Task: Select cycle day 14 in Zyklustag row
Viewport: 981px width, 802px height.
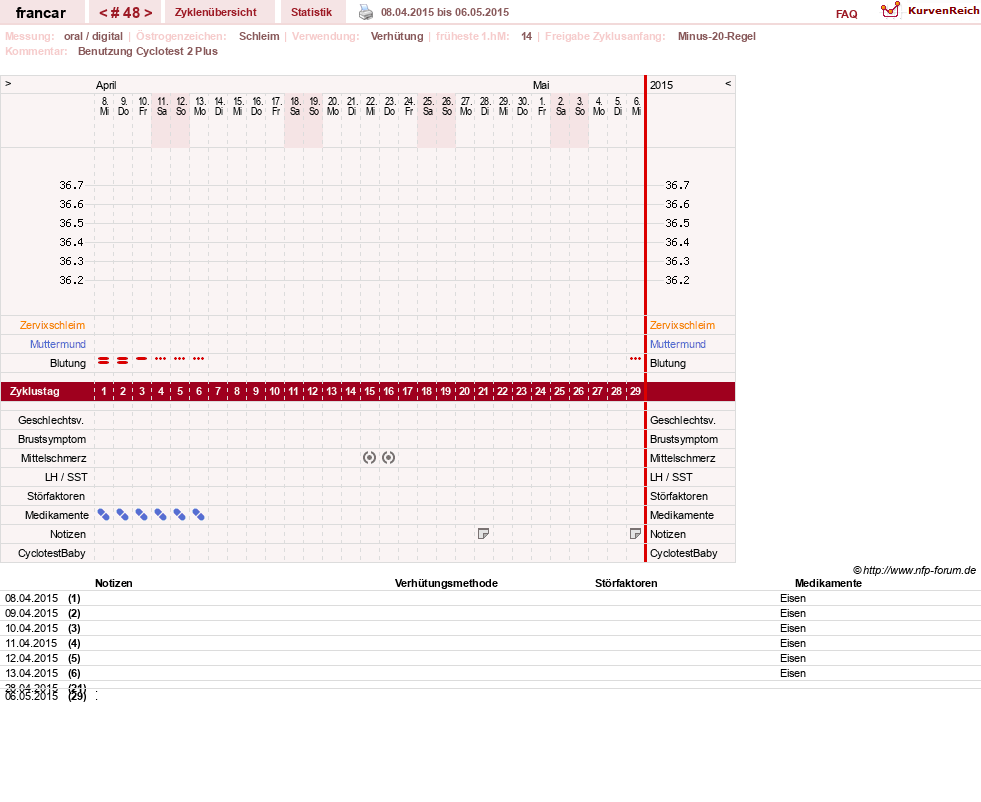Action: pyautogui.click(x=350, y=391)
